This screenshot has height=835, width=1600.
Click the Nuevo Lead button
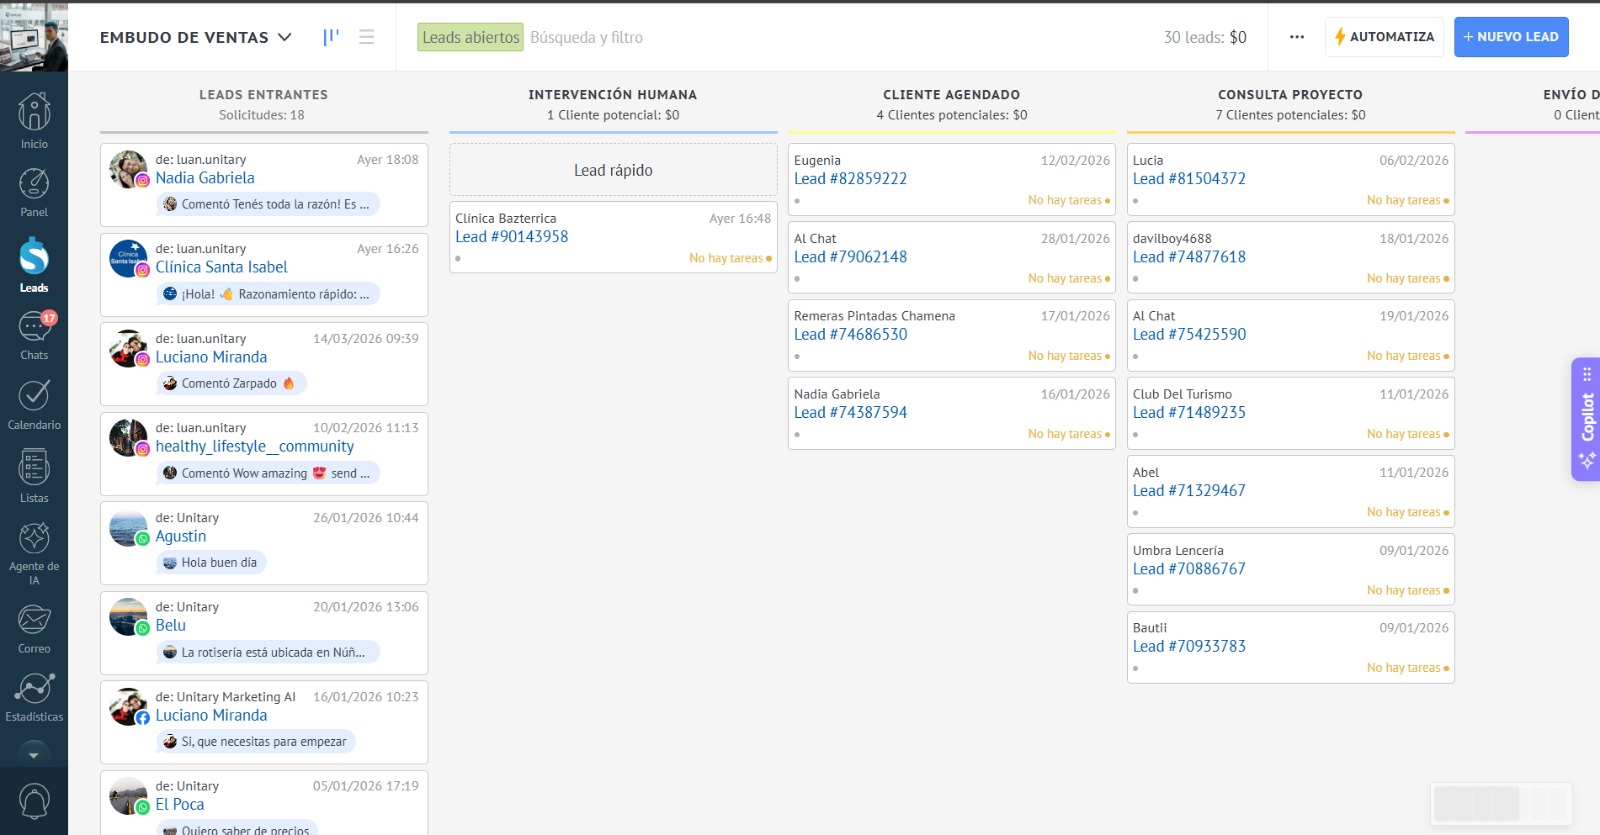coord(1511,37)
